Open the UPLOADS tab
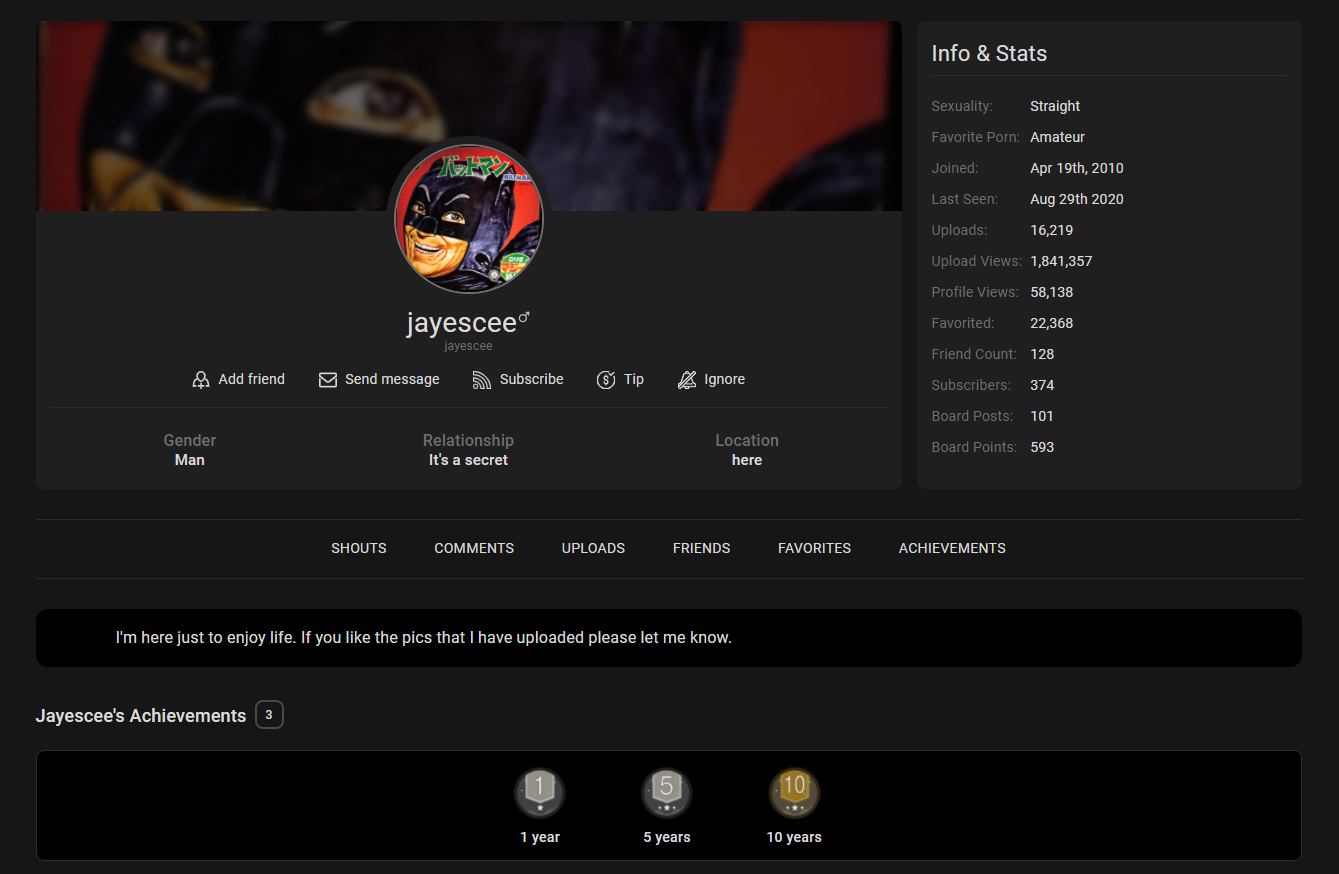1339x874 pixels. [593, 548]
